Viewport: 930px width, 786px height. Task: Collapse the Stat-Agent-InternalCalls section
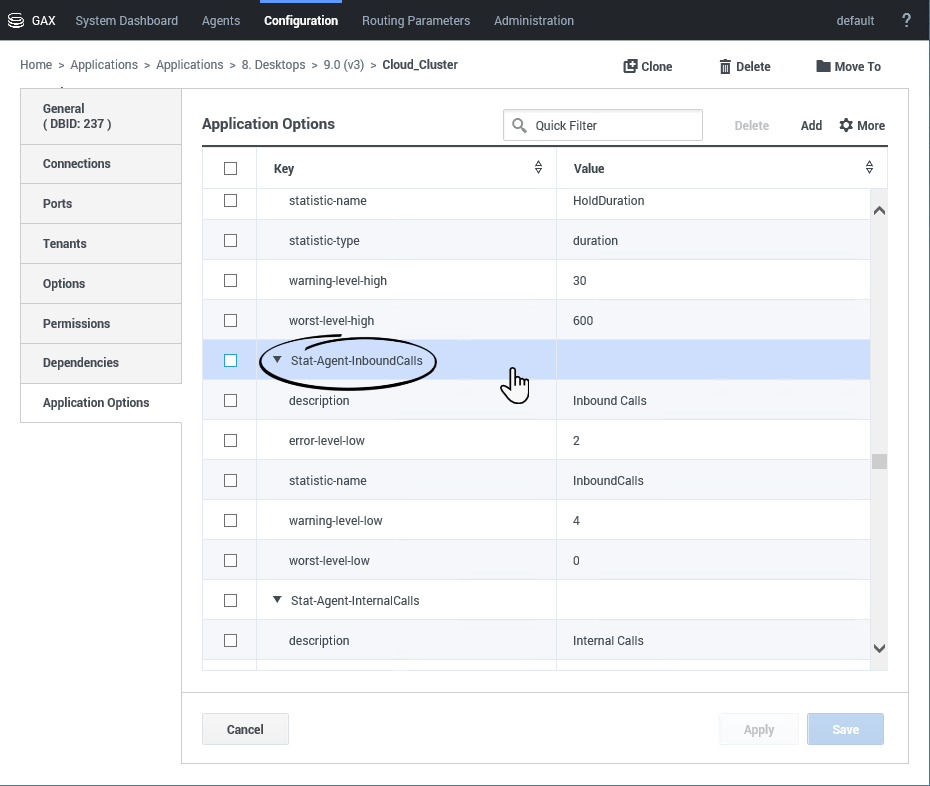[278, 600]
